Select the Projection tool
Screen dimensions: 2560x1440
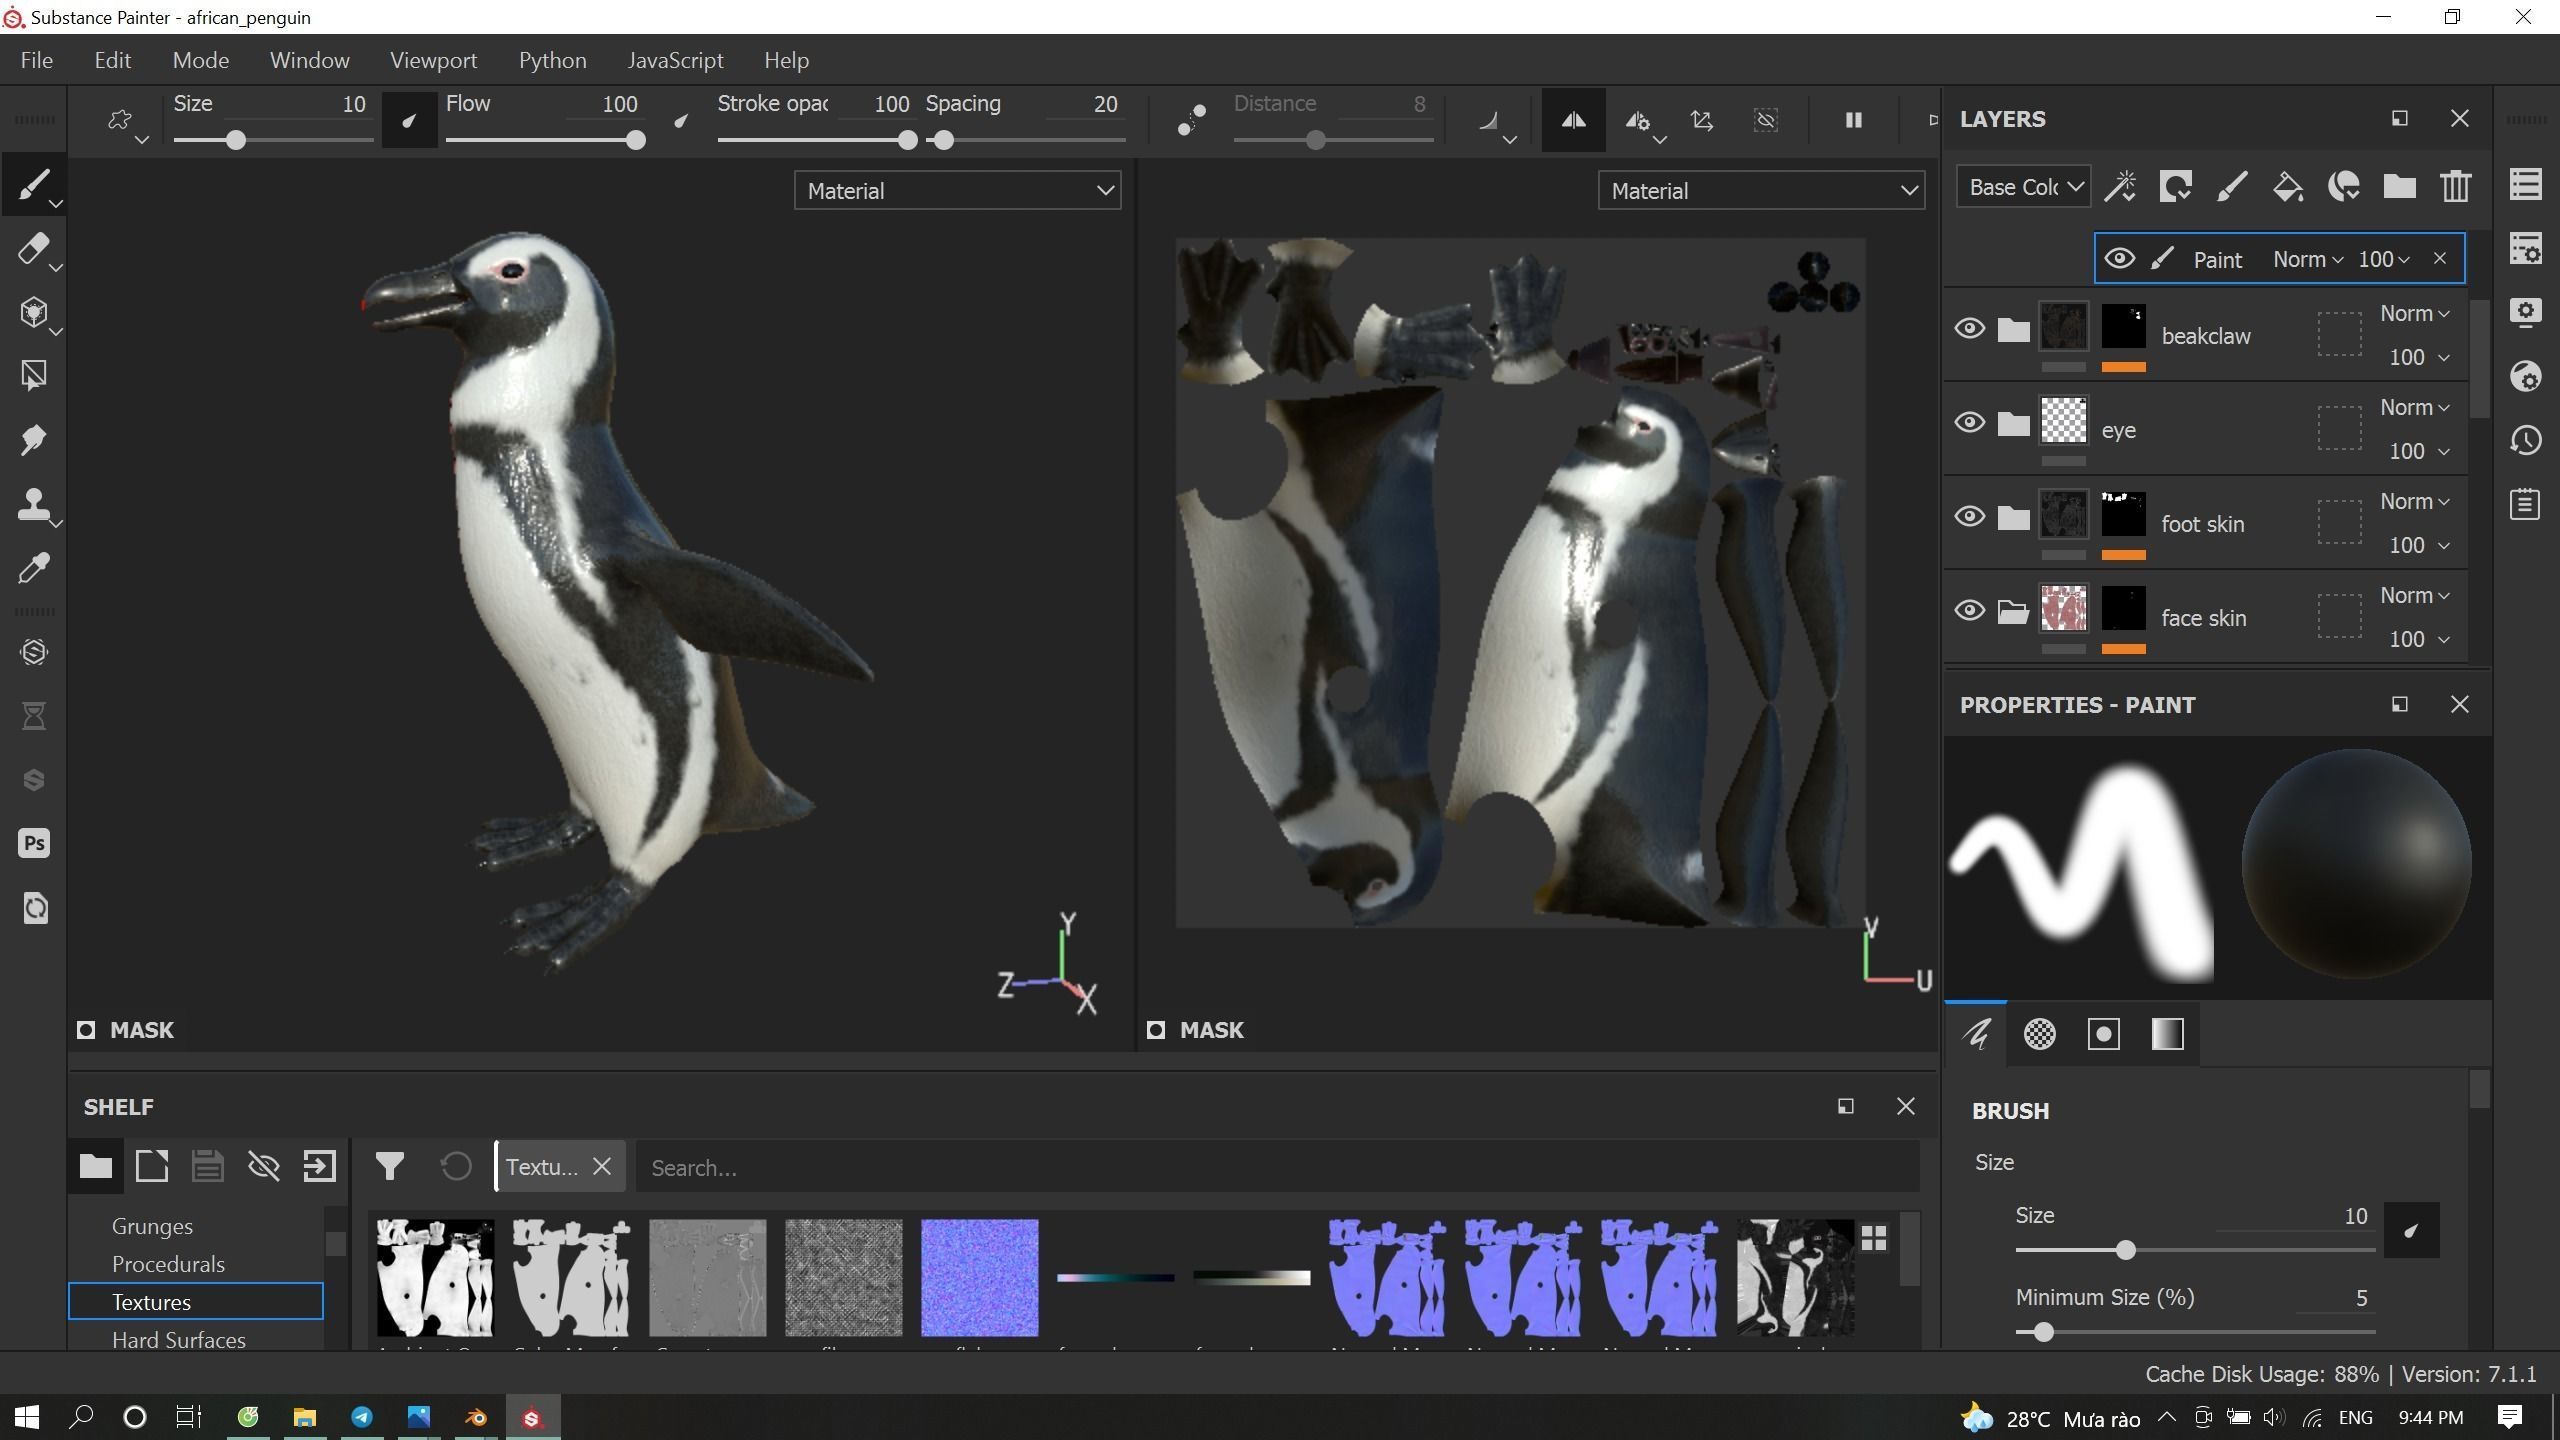(33, 313)
